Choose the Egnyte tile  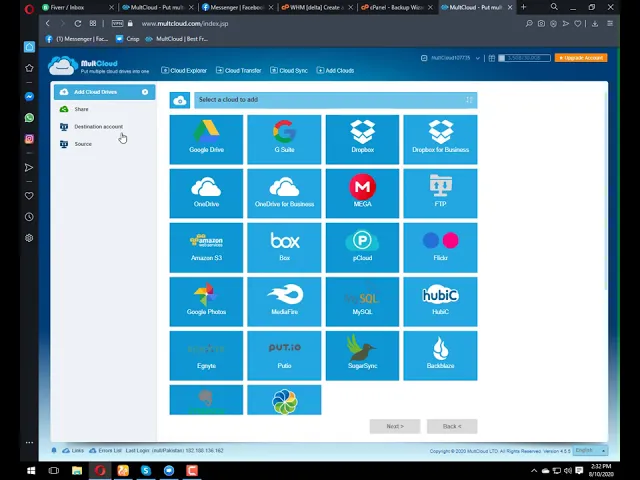click(x=206, y=356)
